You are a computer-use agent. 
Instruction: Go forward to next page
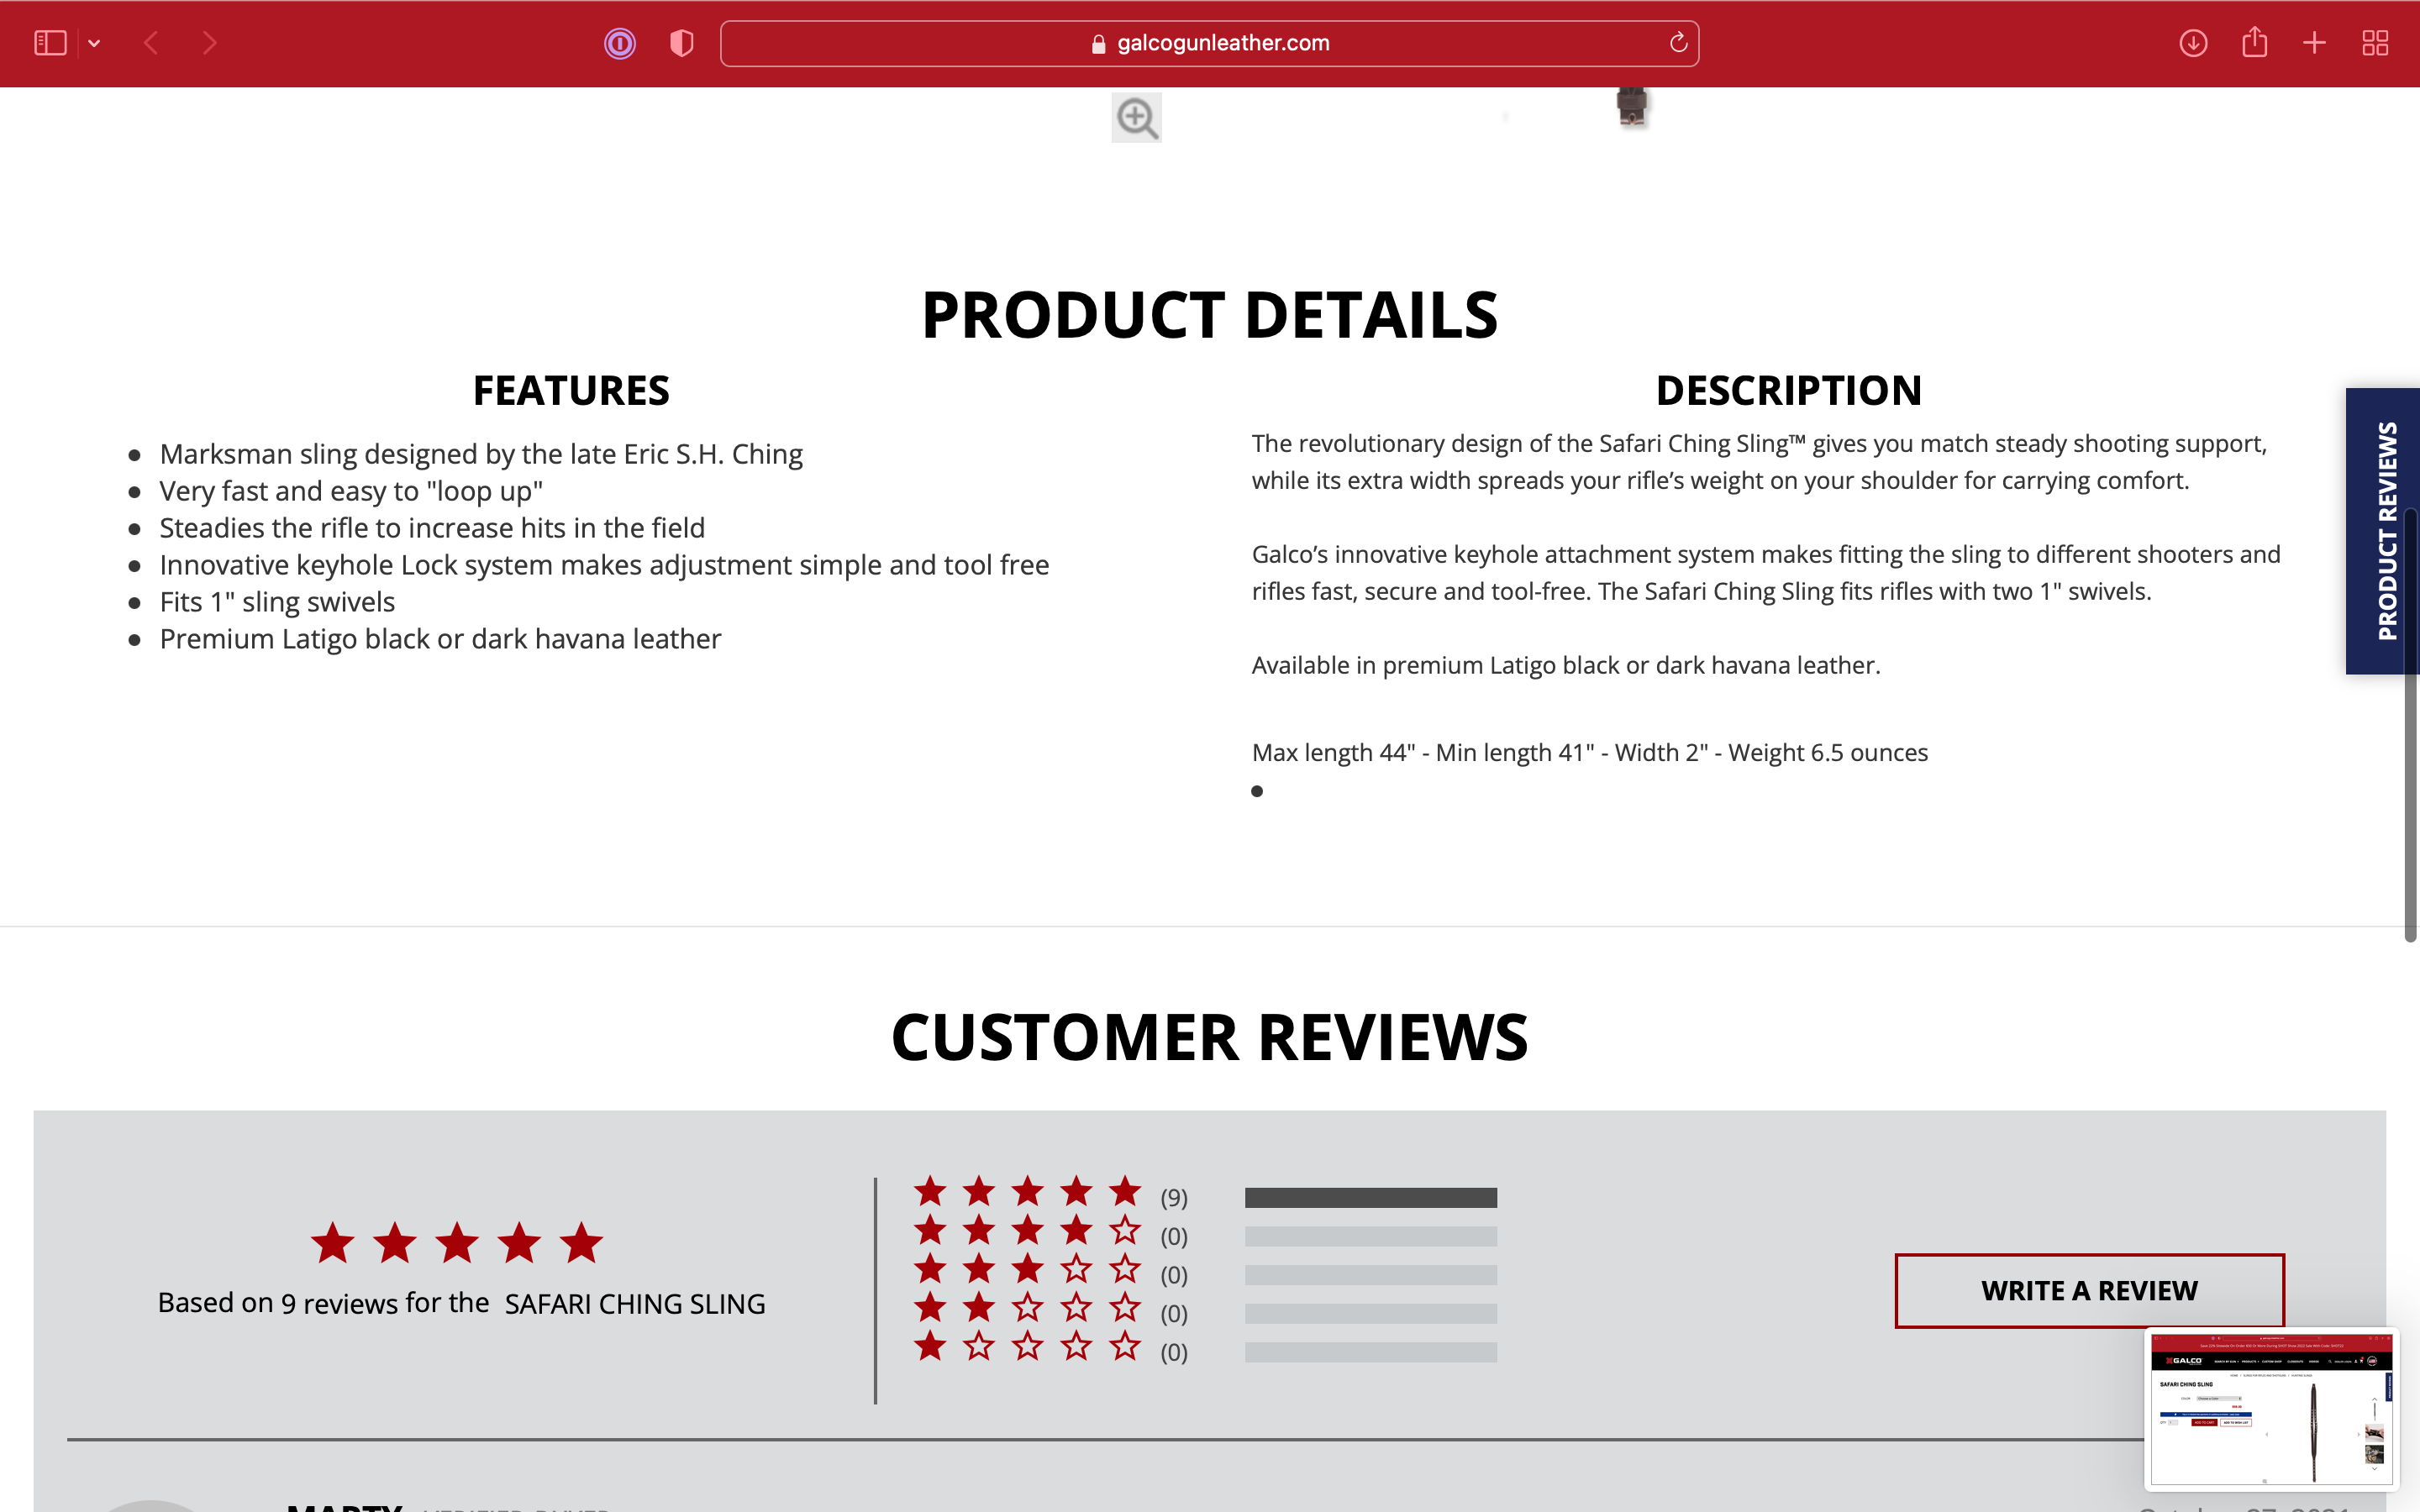(x=209, y=43)
